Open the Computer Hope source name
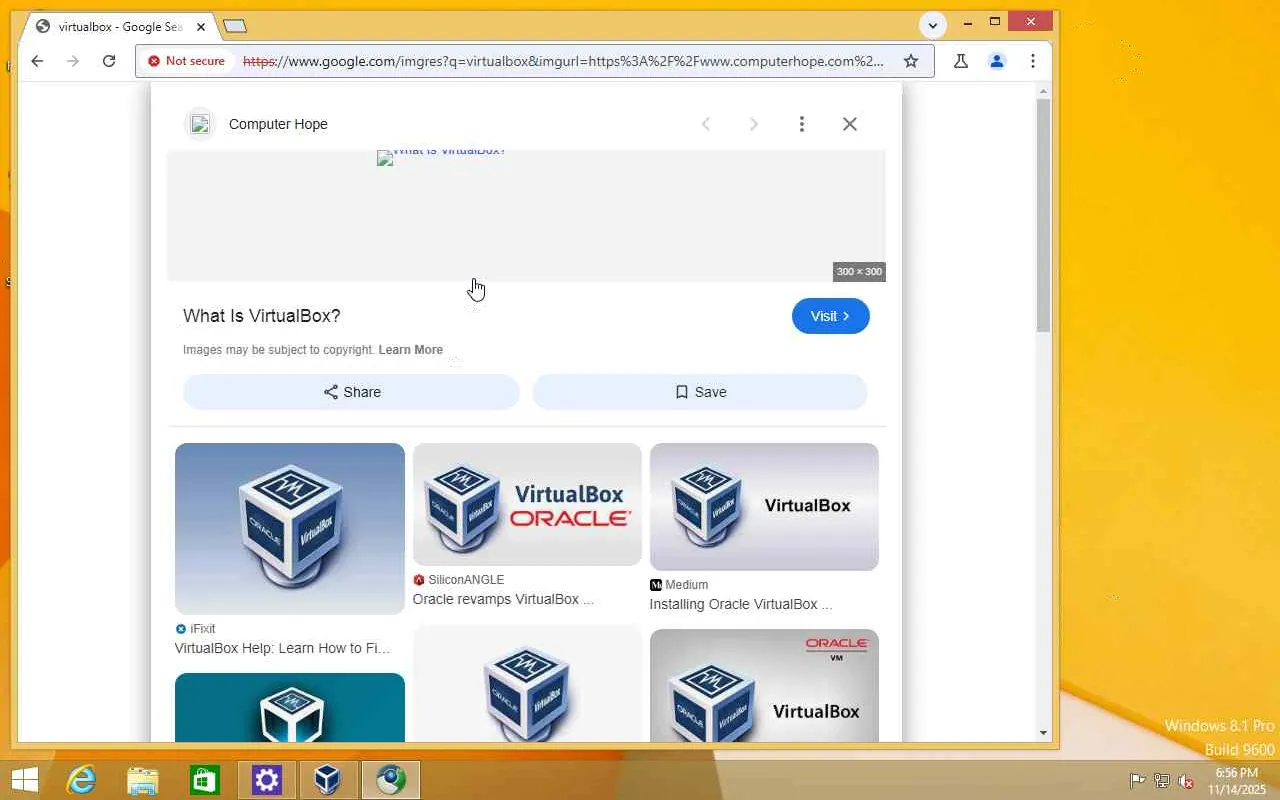The image size is (1280, 800). tap(278, 124)
